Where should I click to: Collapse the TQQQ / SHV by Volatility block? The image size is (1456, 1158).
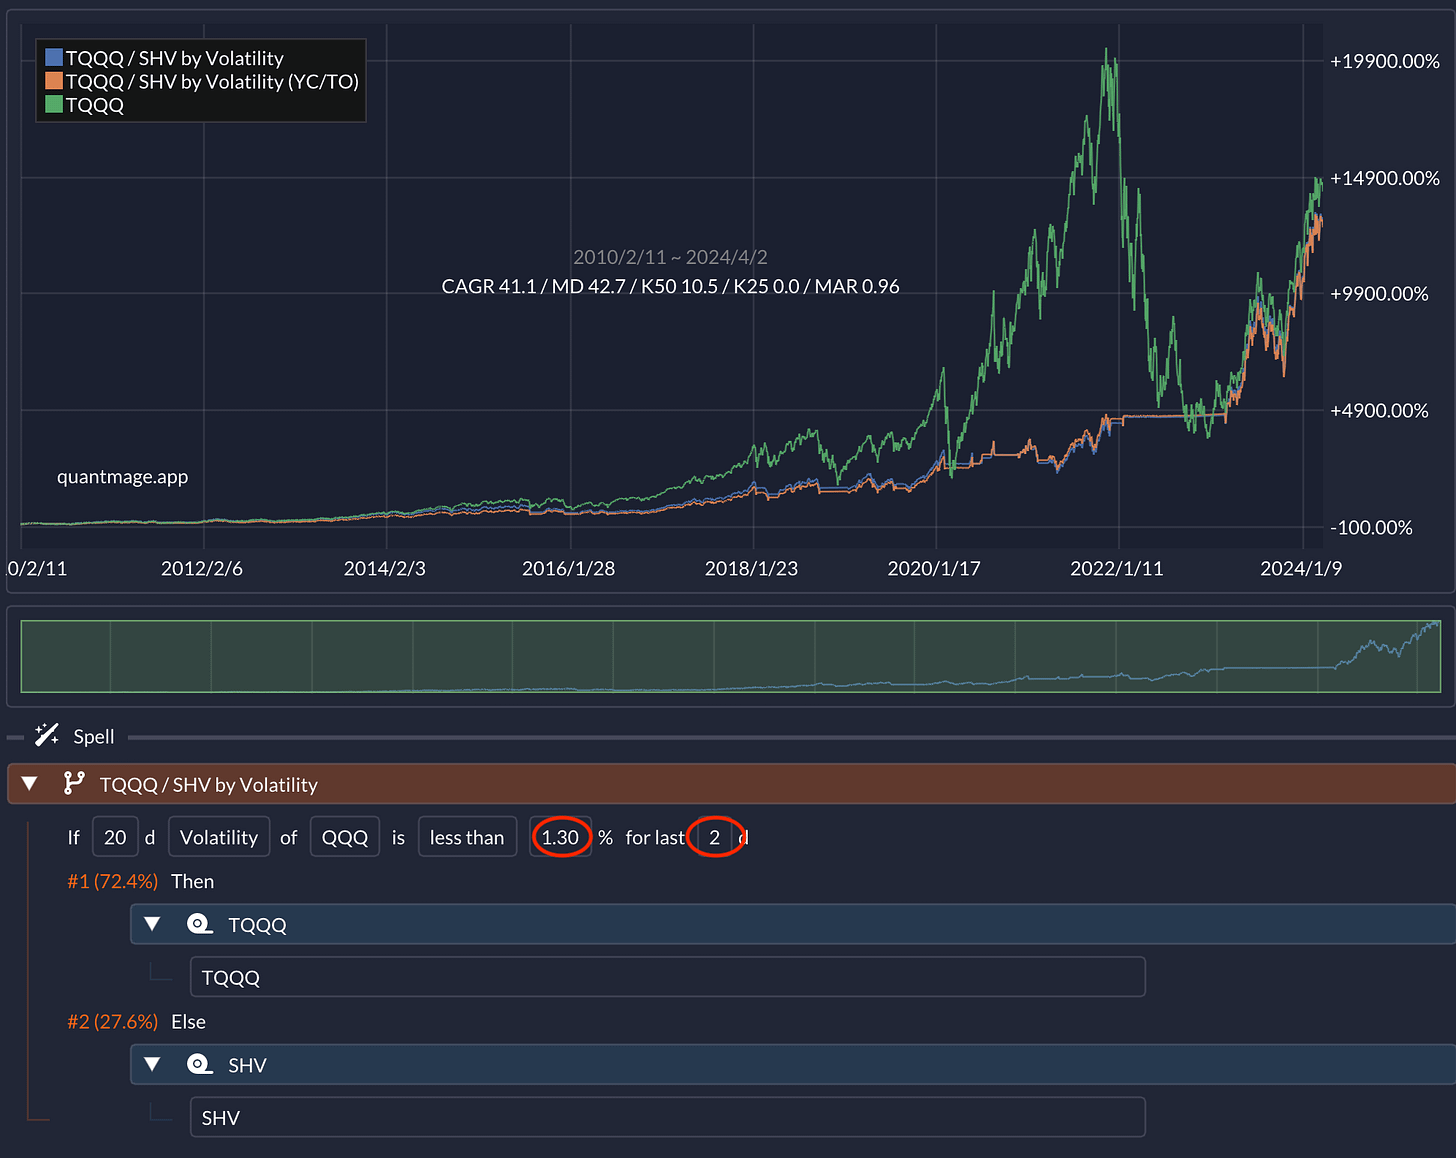(x=30, y=784)
